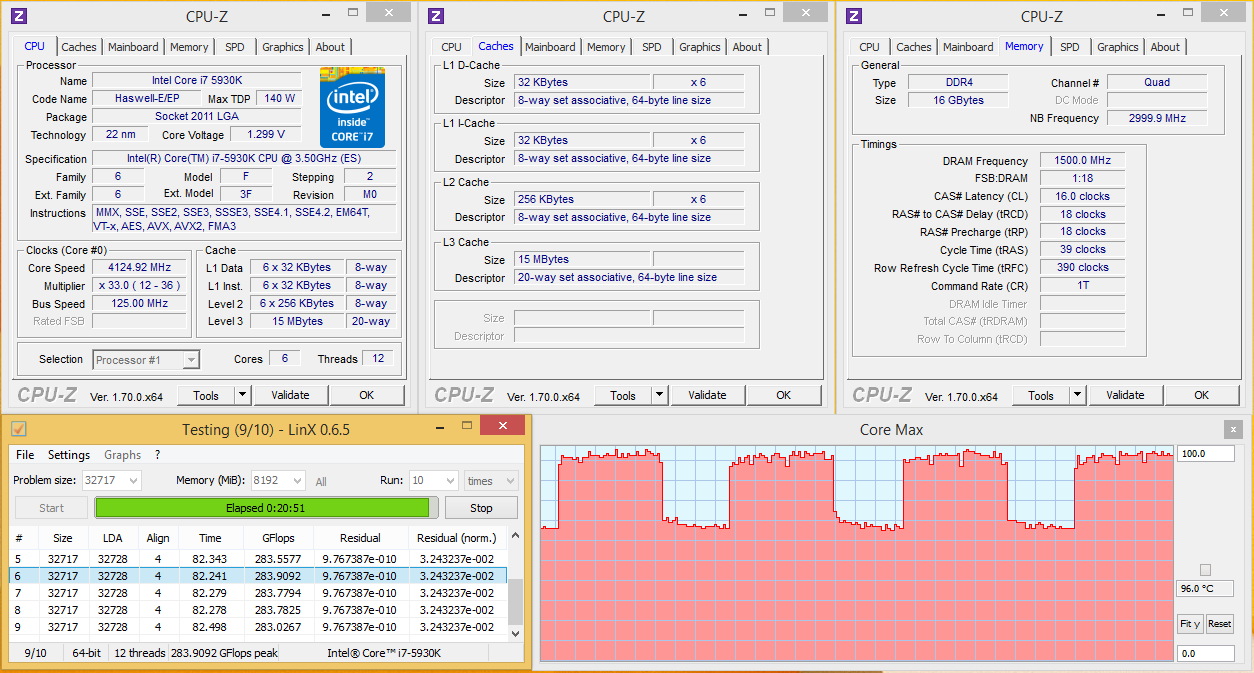
Task: Click the greyed-out Start button in LinX
Action: (51, 508)
